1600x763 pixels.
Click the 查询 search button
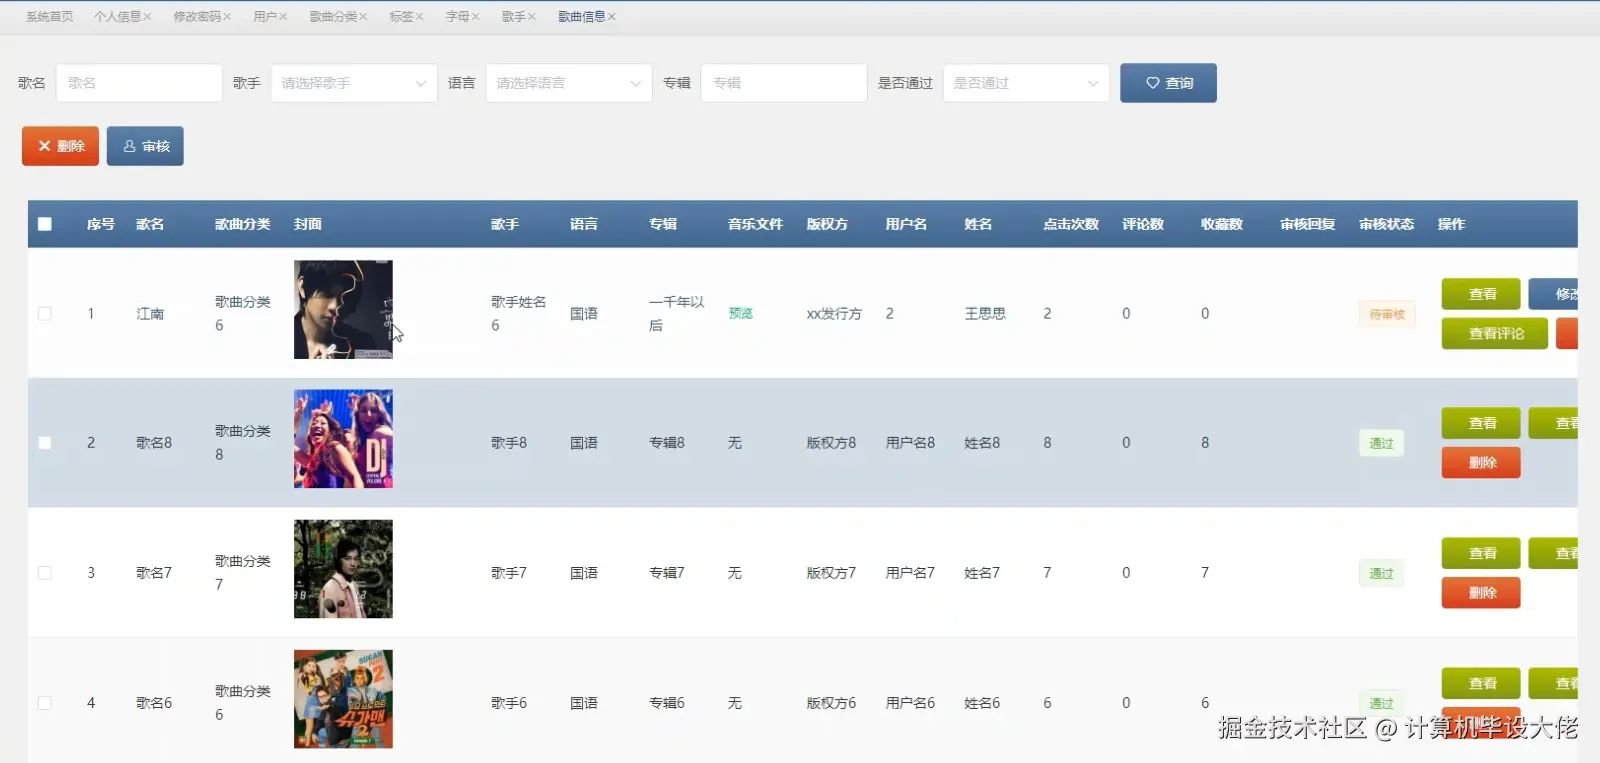[1168, 83]
